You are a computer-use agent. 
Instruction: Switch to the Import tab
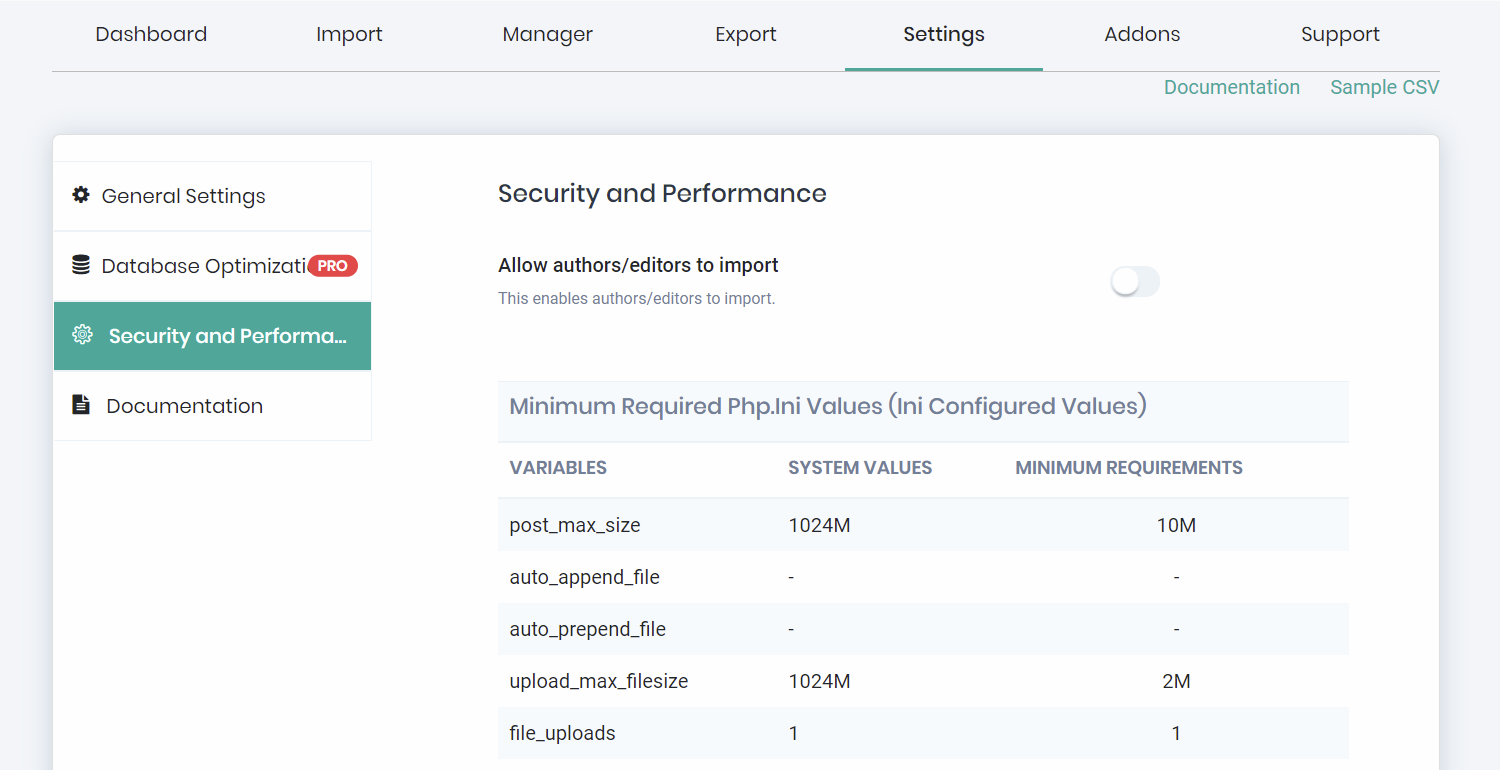349,34
